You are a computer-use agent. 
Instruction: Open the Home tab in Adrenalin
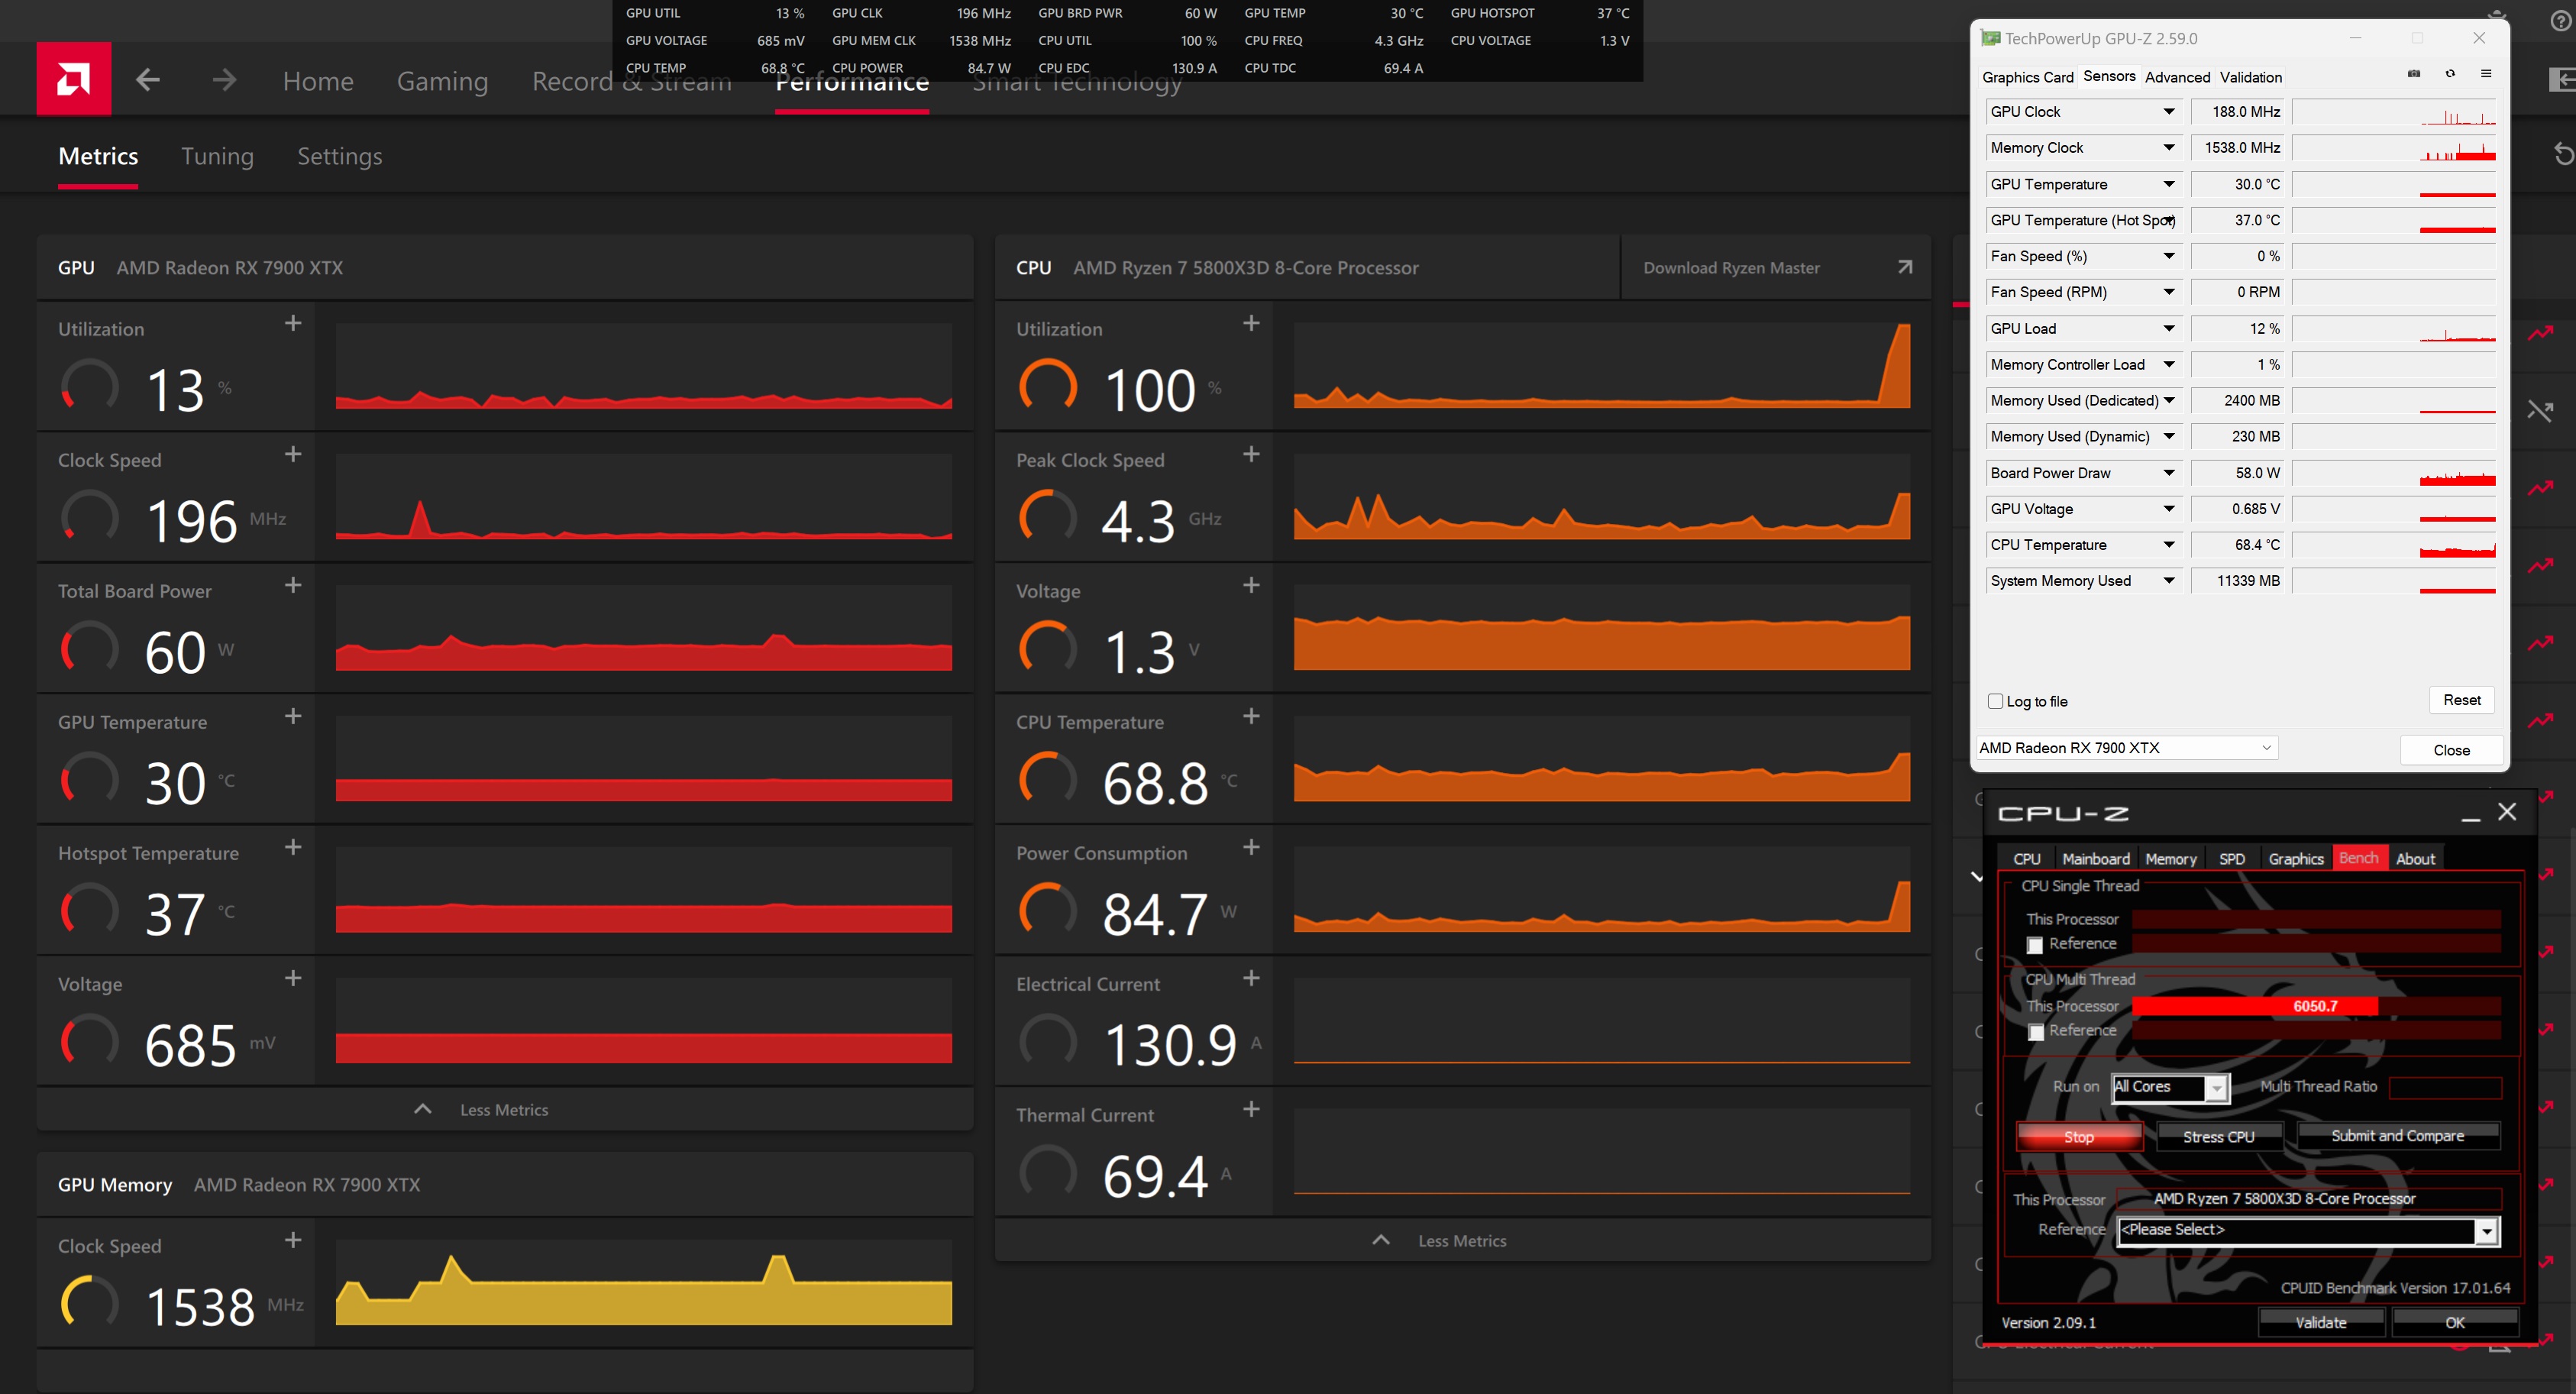pyautogui.click(x=318, y=81)
